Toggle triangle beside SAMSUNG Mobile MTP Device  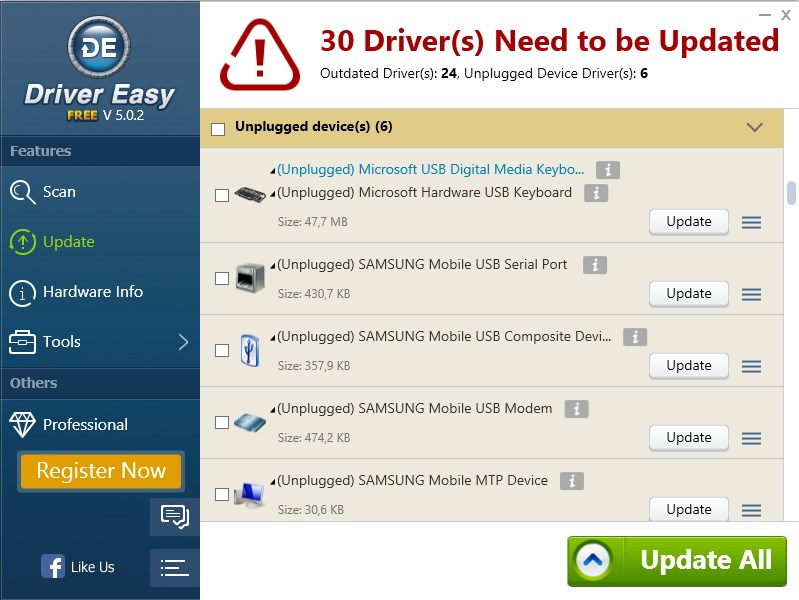point(273,482)
